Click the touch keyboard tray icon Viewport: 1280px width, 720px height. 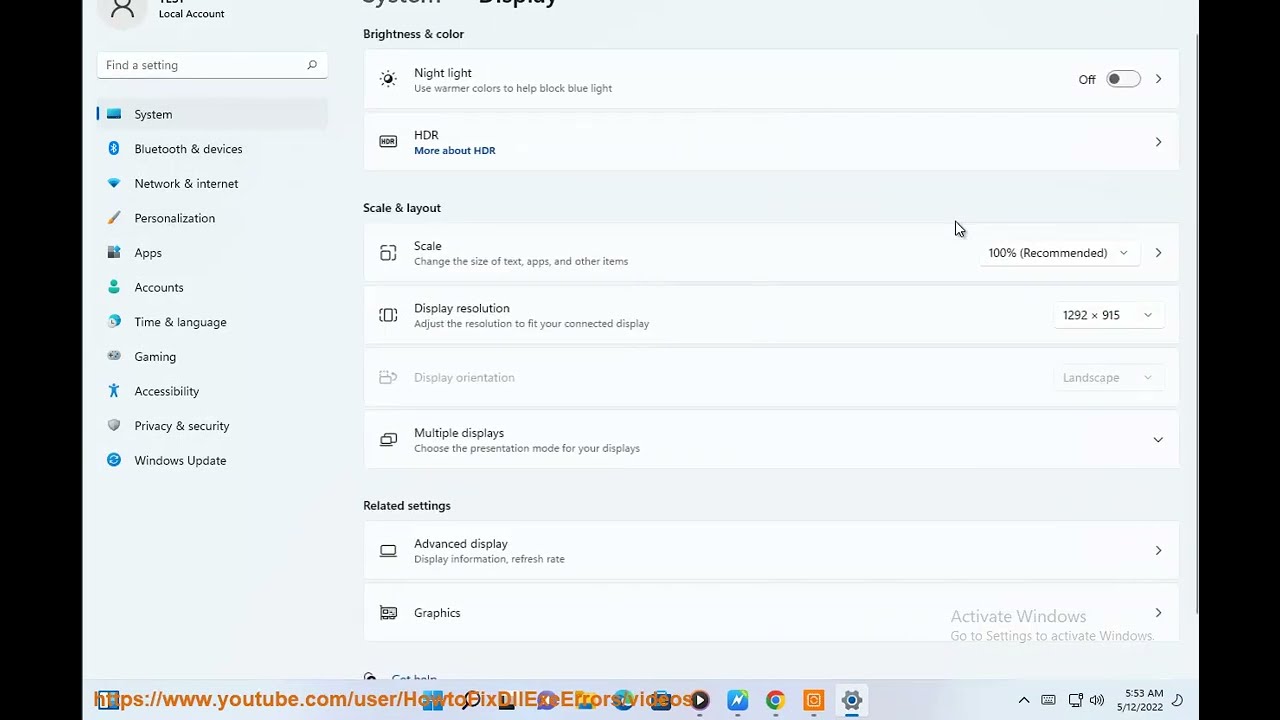tap(1048, 701)
